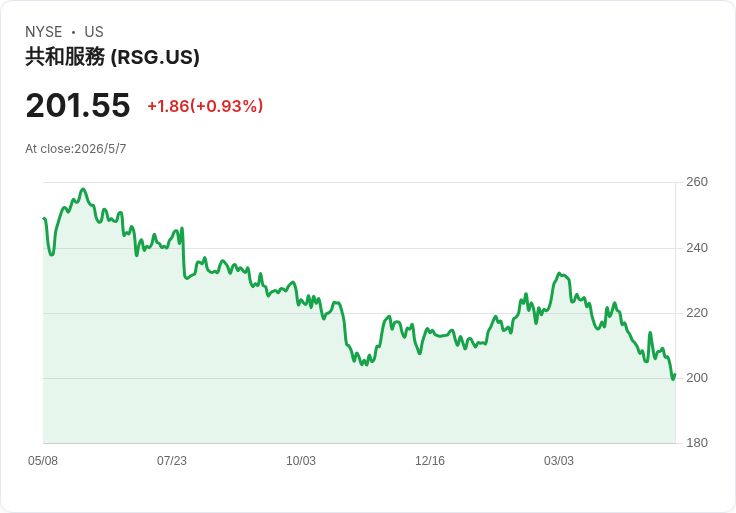
Task: Click the At close:2026/5/7 timestamp
Action: 76,149
